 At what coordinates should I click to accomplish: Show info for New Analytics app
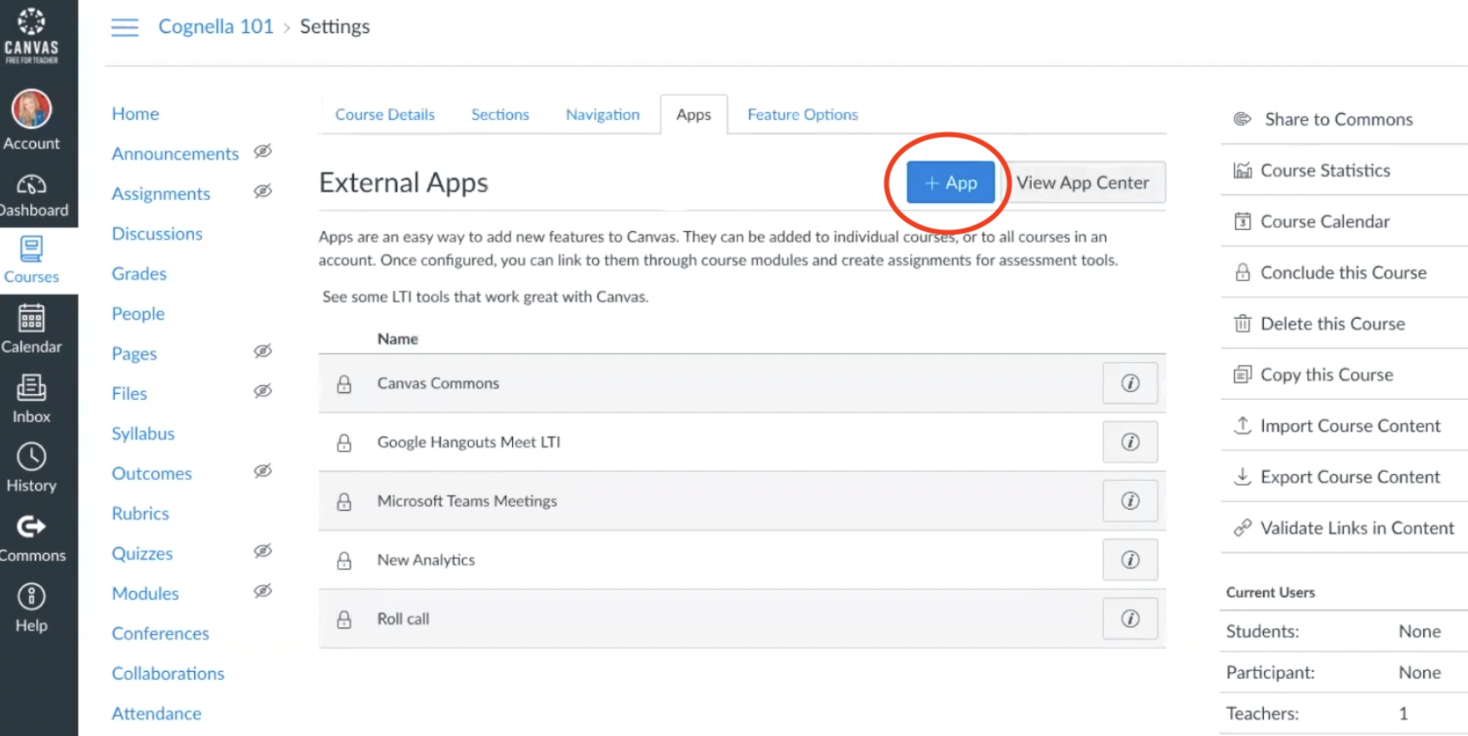[1130, 560]
